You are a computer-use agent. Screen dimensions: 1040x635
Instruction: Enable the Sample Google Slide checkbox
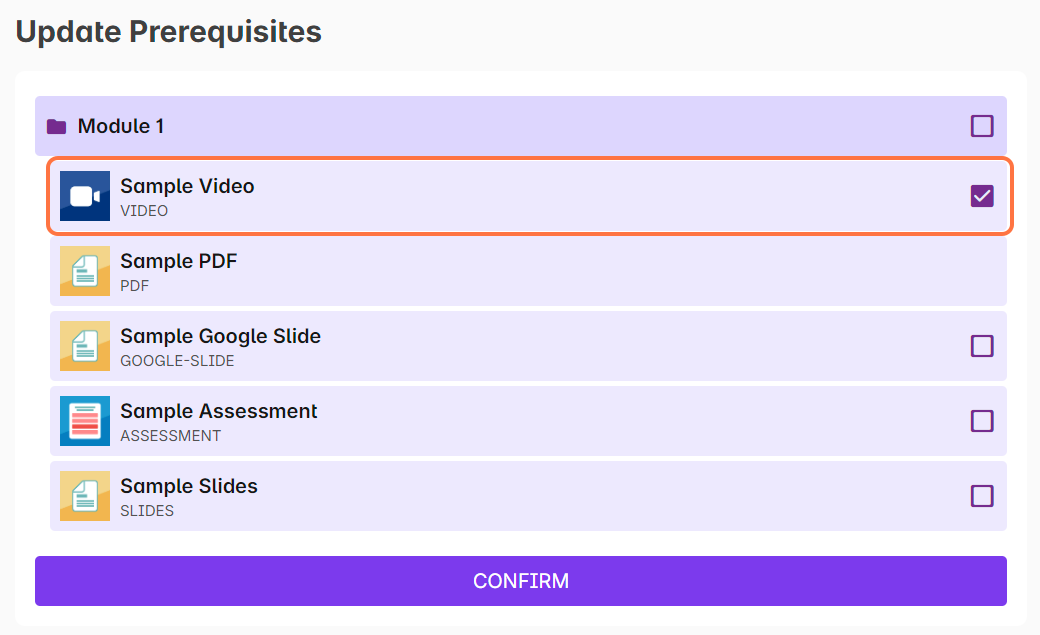981,346
